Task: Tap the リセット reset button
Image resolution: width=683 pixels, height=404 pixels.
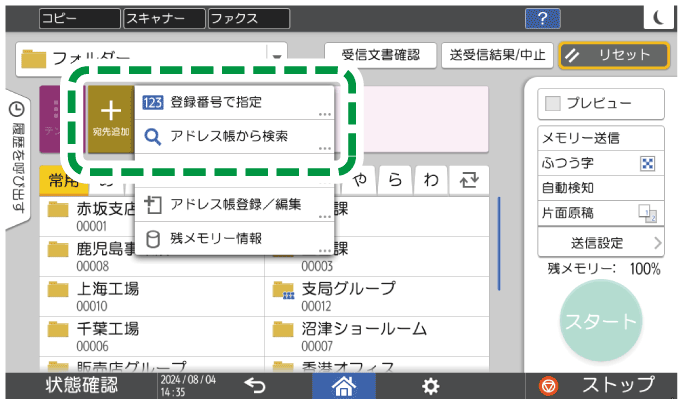Action: [614, 55]
